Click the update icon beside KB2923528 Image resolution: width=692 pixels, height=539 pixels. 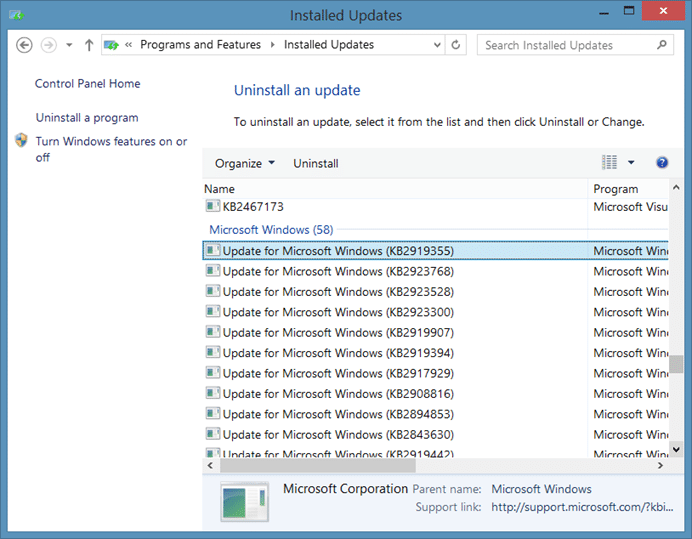click(x=213, y=291)
